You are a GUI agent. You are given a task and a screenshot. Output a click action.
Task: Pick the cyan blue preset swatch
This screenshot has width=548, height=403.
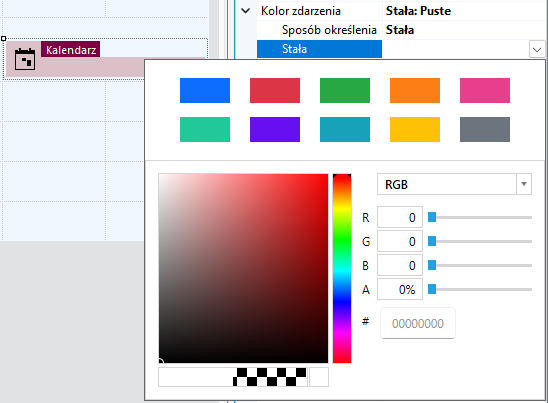[x=345, y=129]
